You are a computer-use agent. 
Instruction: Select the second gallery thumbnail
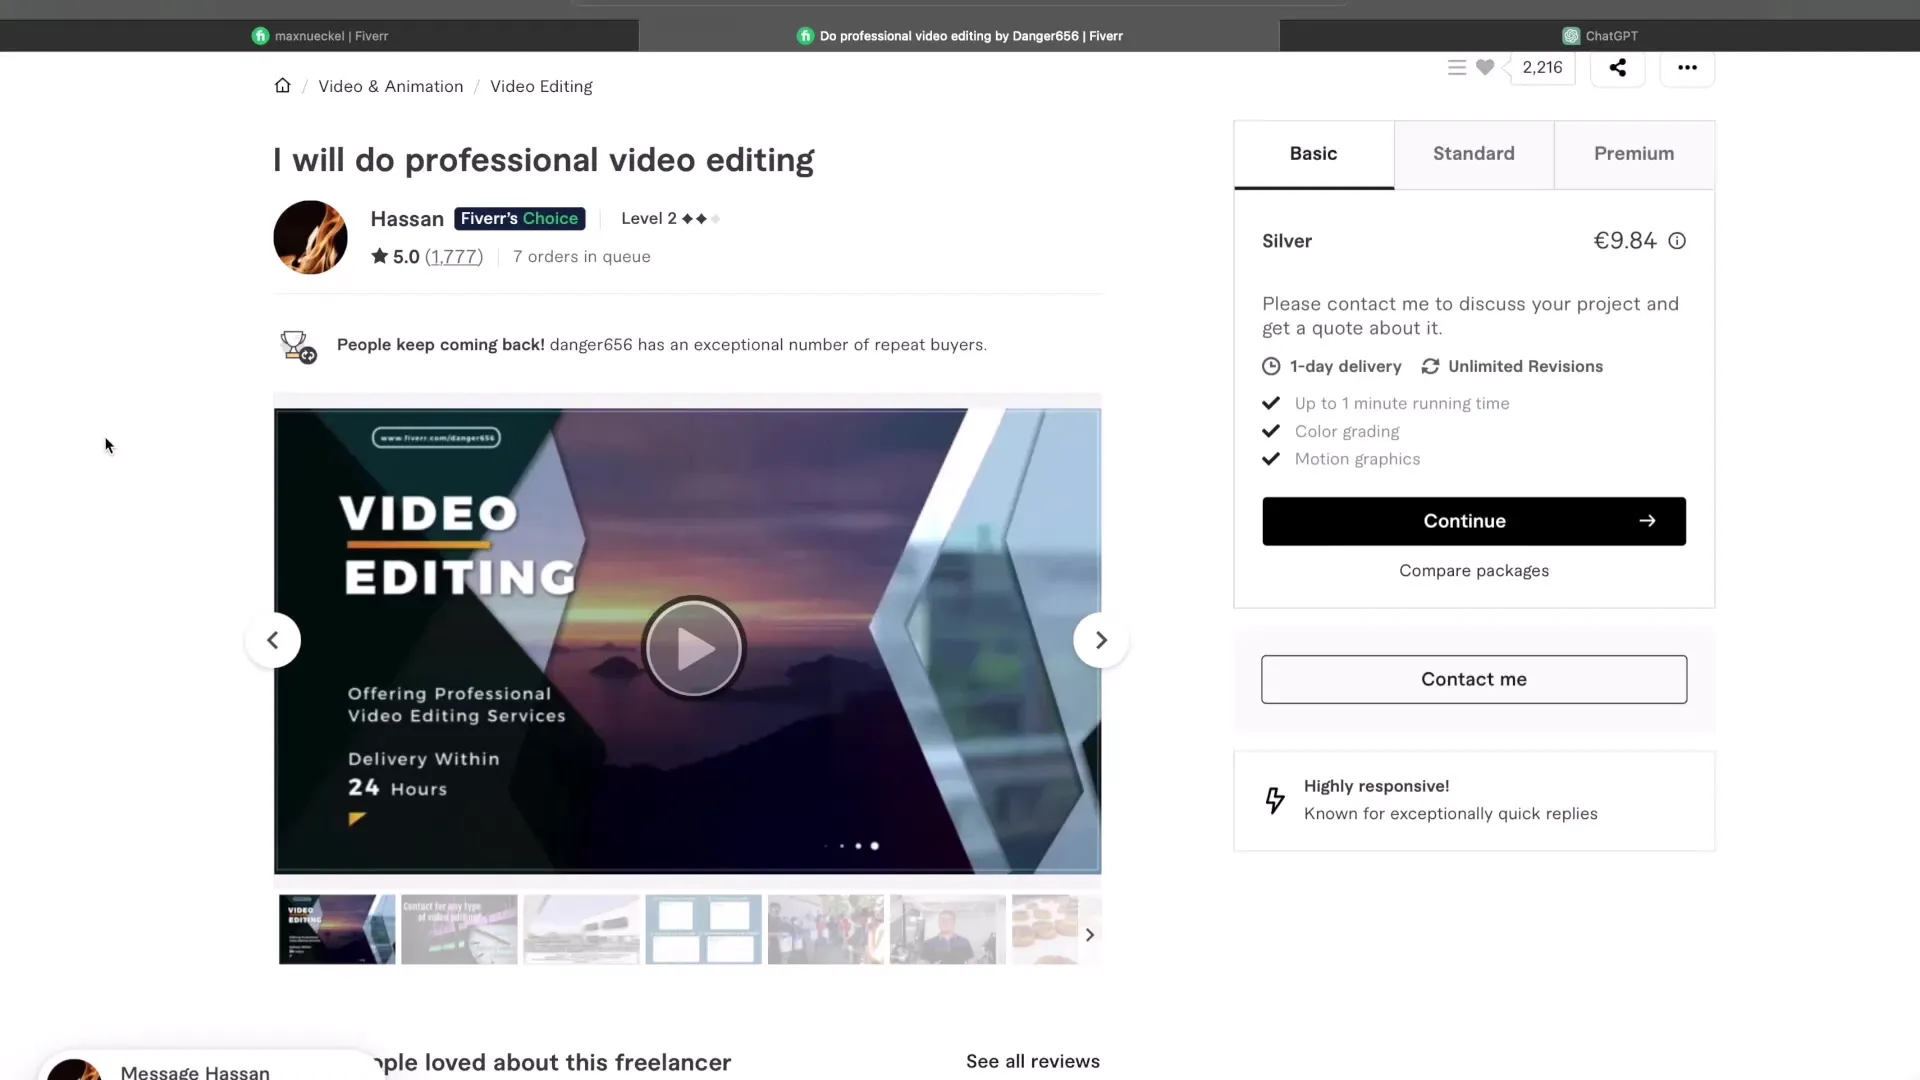click(x=459, y=929)
